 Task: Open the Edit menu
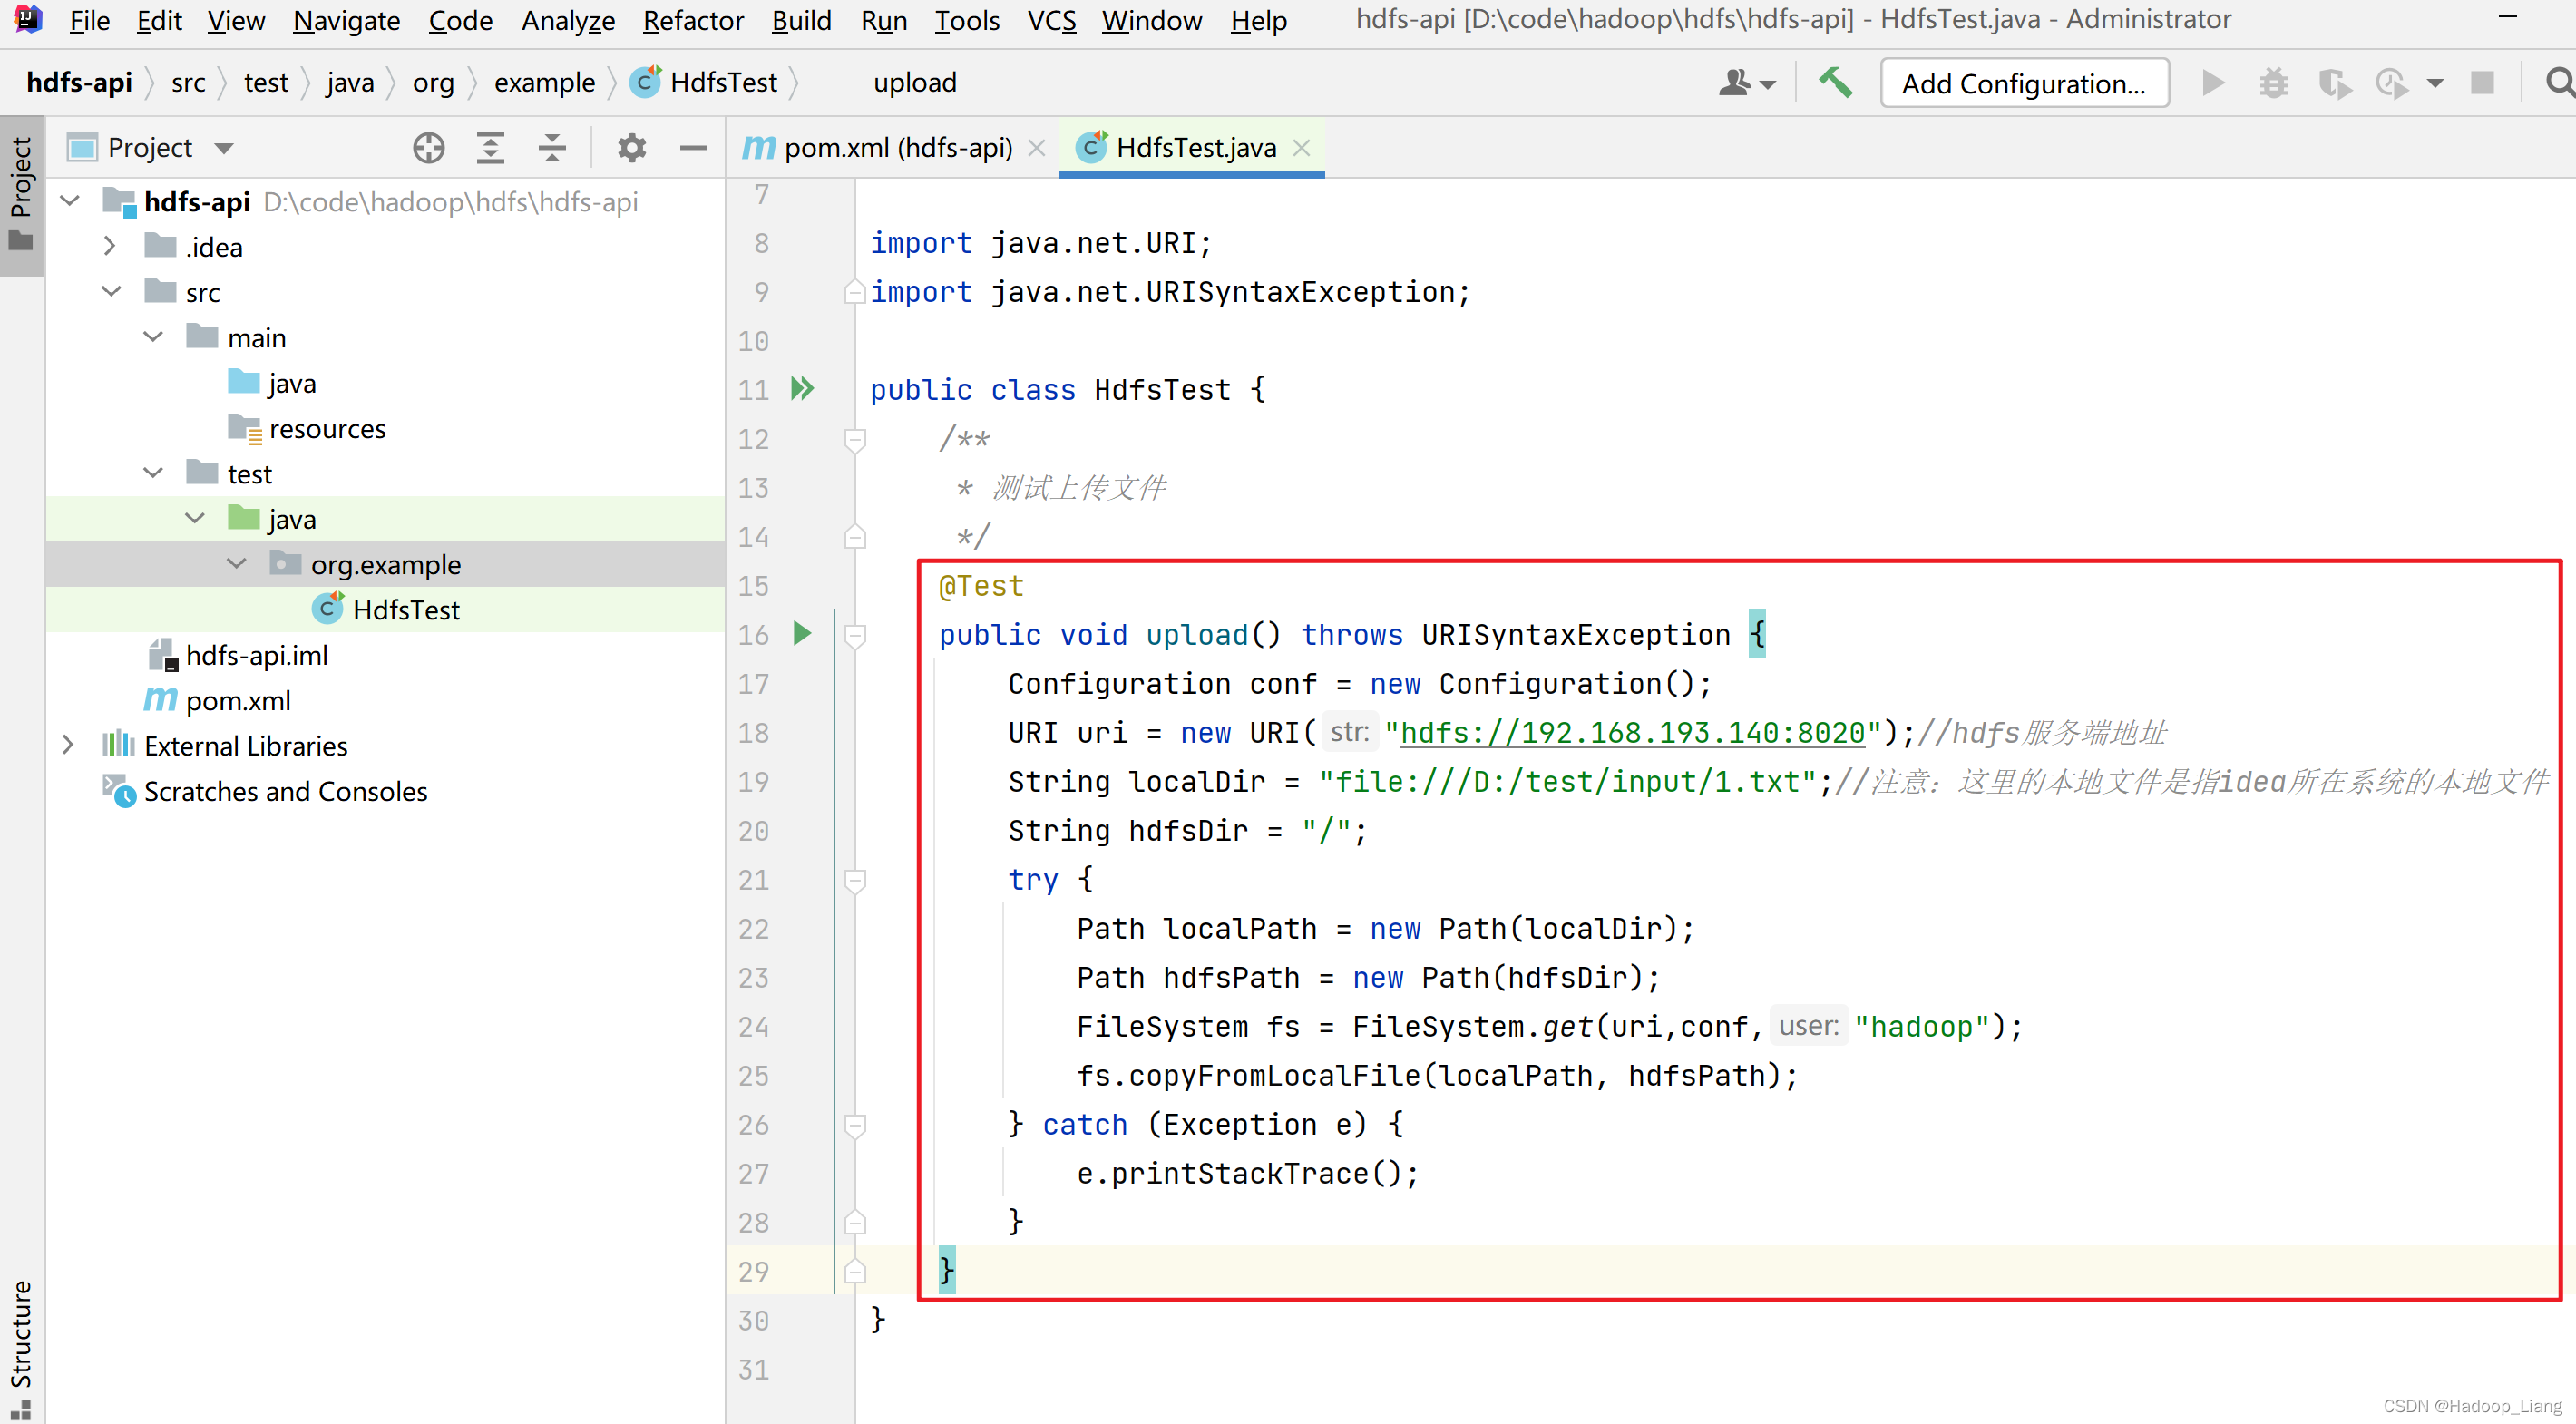point(159,20)
